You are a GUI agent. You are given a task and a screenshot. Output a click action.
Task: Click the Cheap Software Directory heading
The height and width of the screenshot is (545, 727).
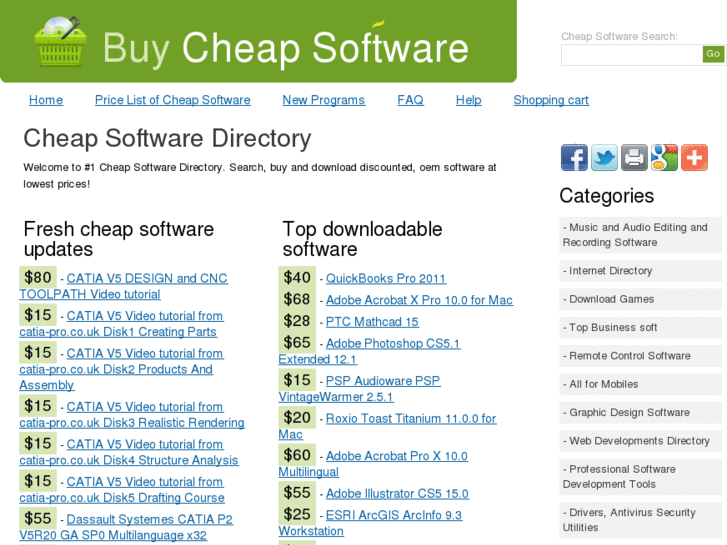click(167, 139)
